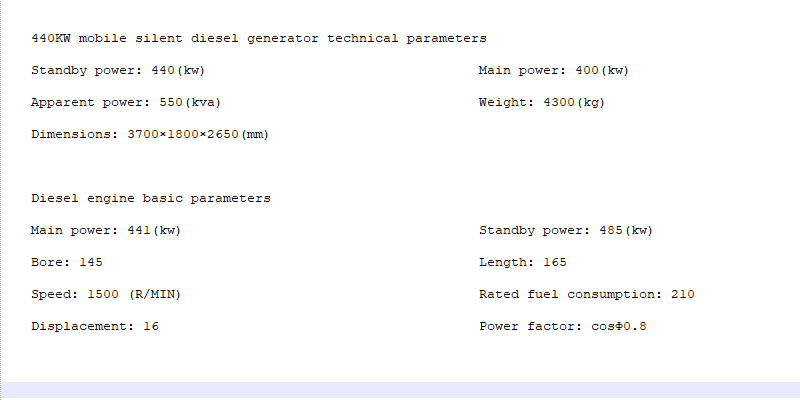Select the Displacement: 16 line
The image size is (800, 400).
[95, 327]
